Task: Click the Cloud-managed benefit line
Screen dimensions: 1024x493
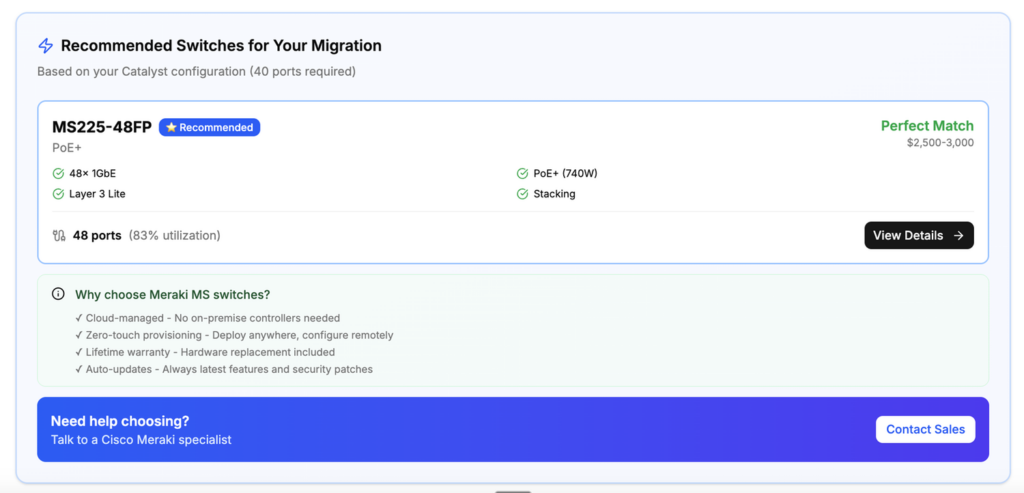Action: click(212, 318)
